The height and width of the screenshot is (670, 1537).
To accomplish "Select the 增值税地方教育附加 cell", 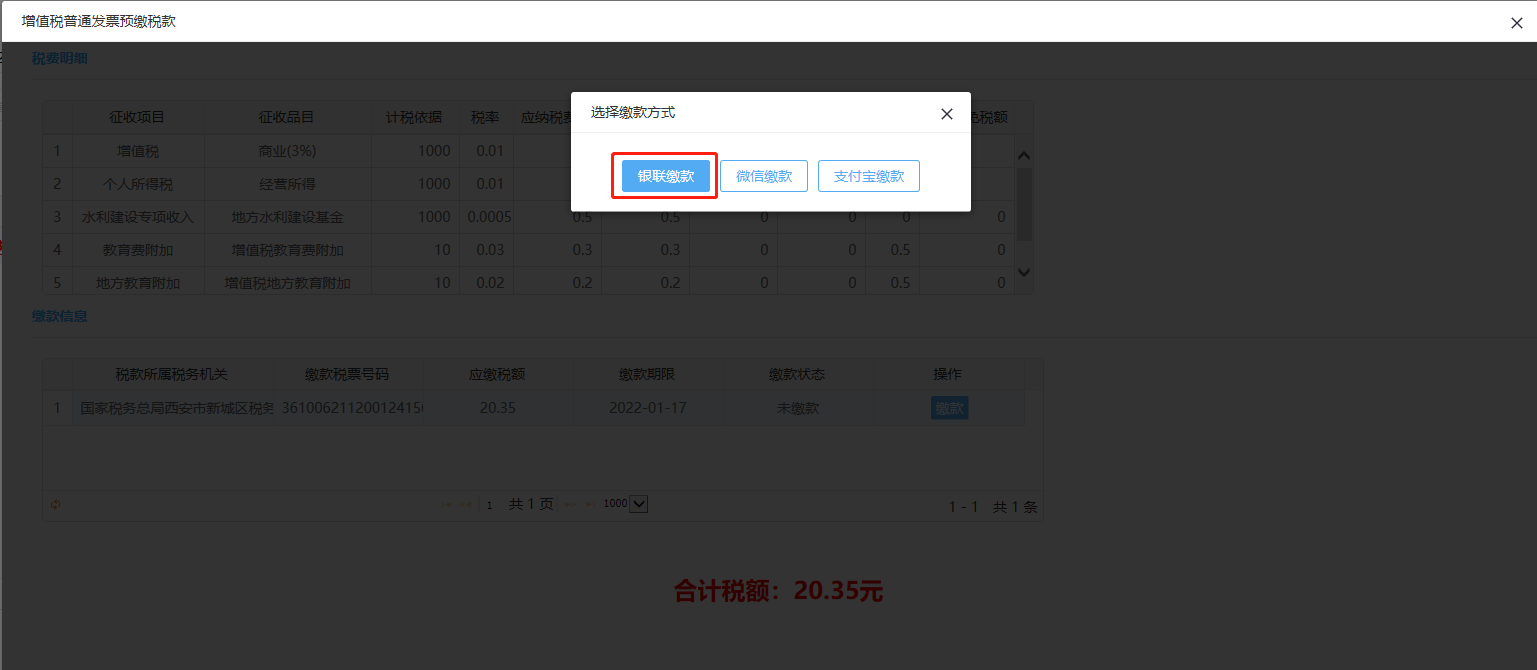I will [287, 282].
